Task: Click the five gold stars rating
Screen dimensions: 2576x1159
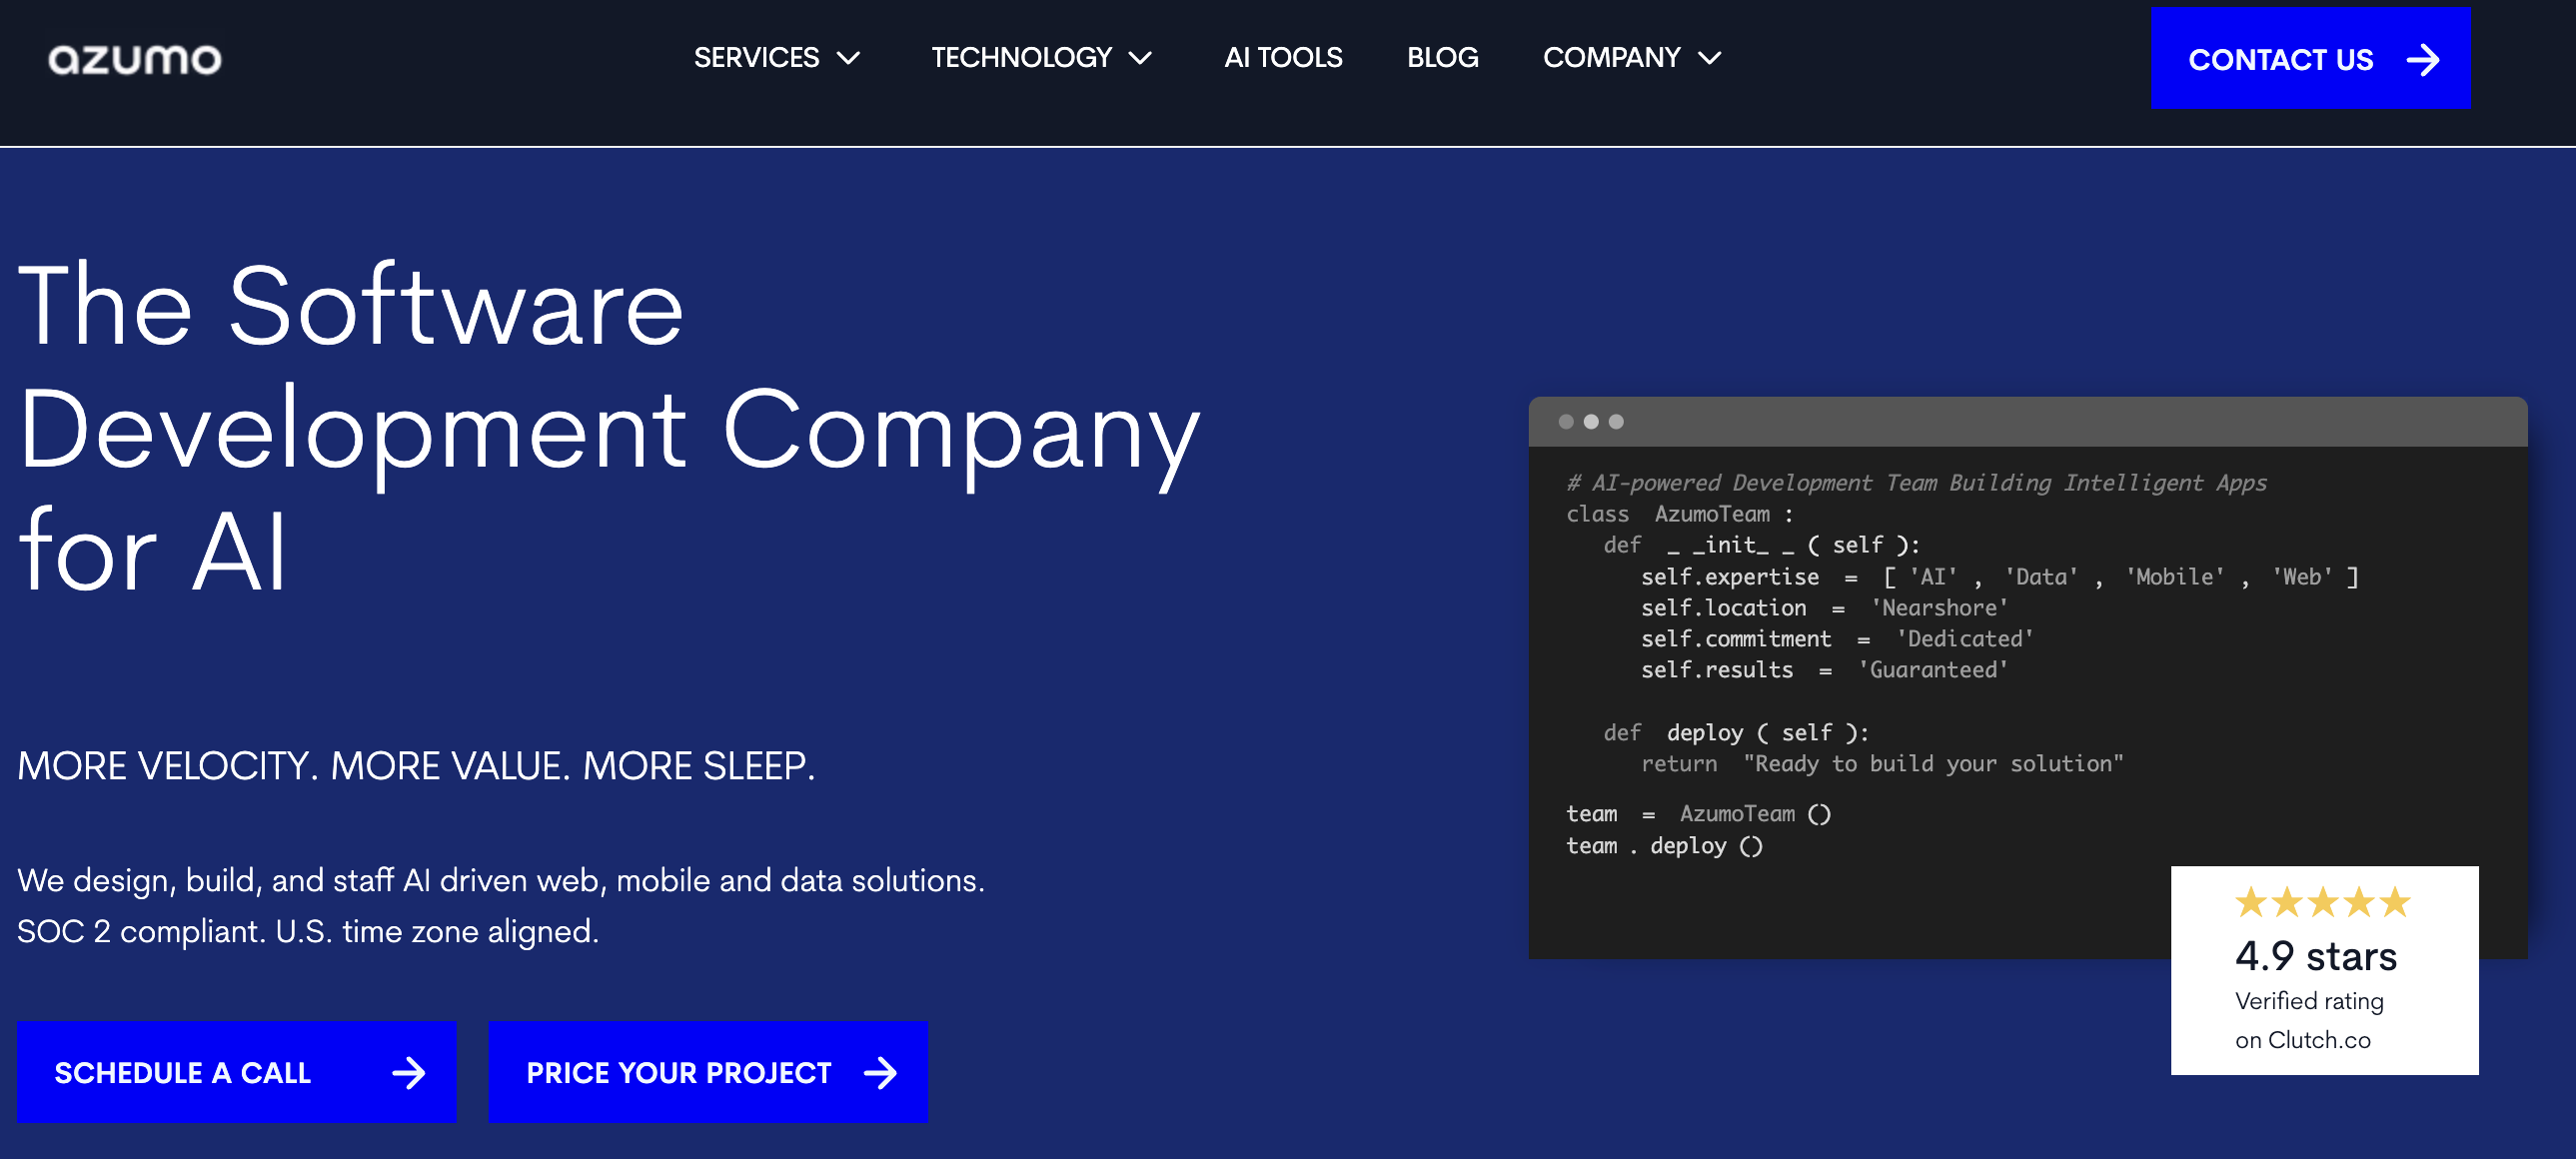Action: (2322, 902)
